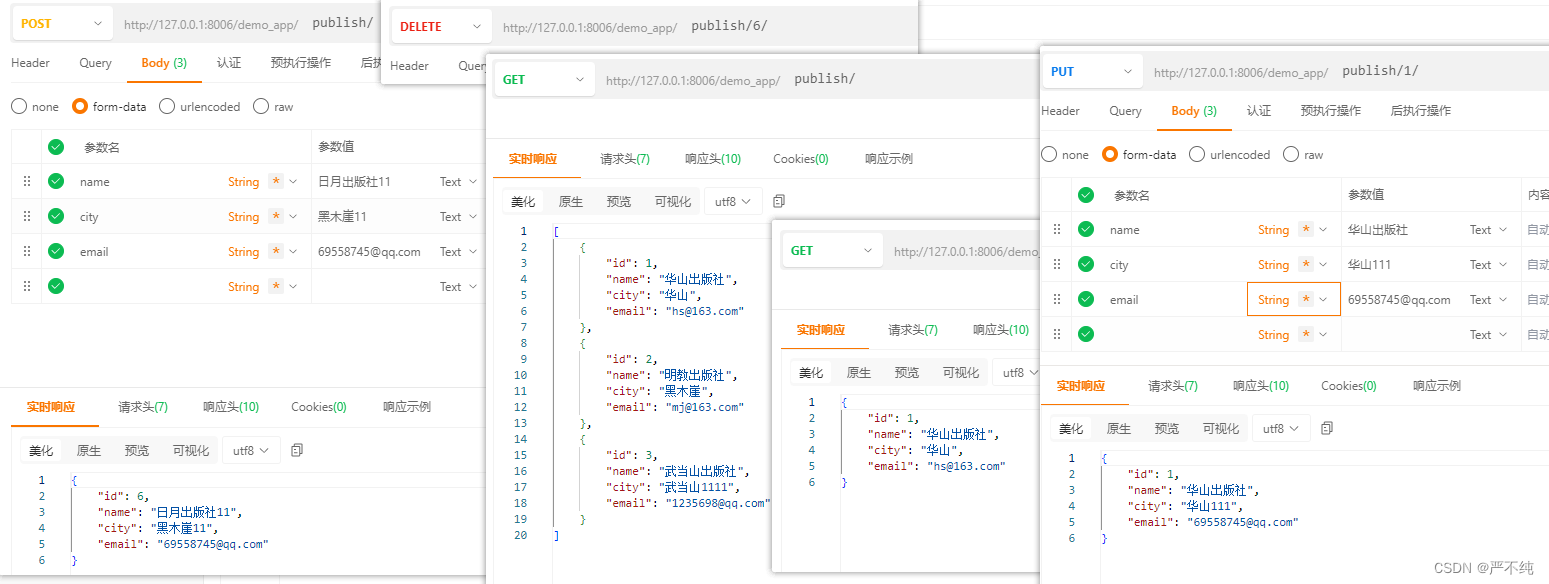Screen dimensions: 1549x584
Task: Open the 认证 tab in POST window
Action: coord(229,63)
